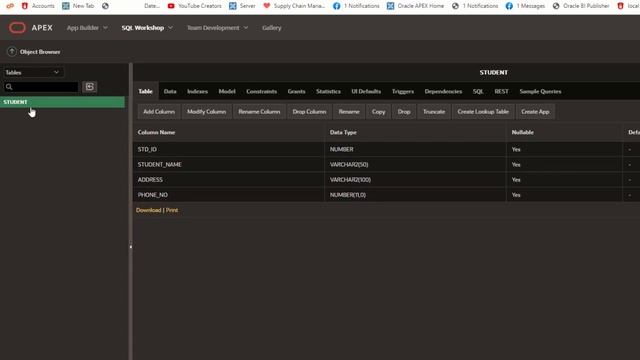640x360 pixels.
Task: Switch to the Model tab
Action: [x=227, y=91]
